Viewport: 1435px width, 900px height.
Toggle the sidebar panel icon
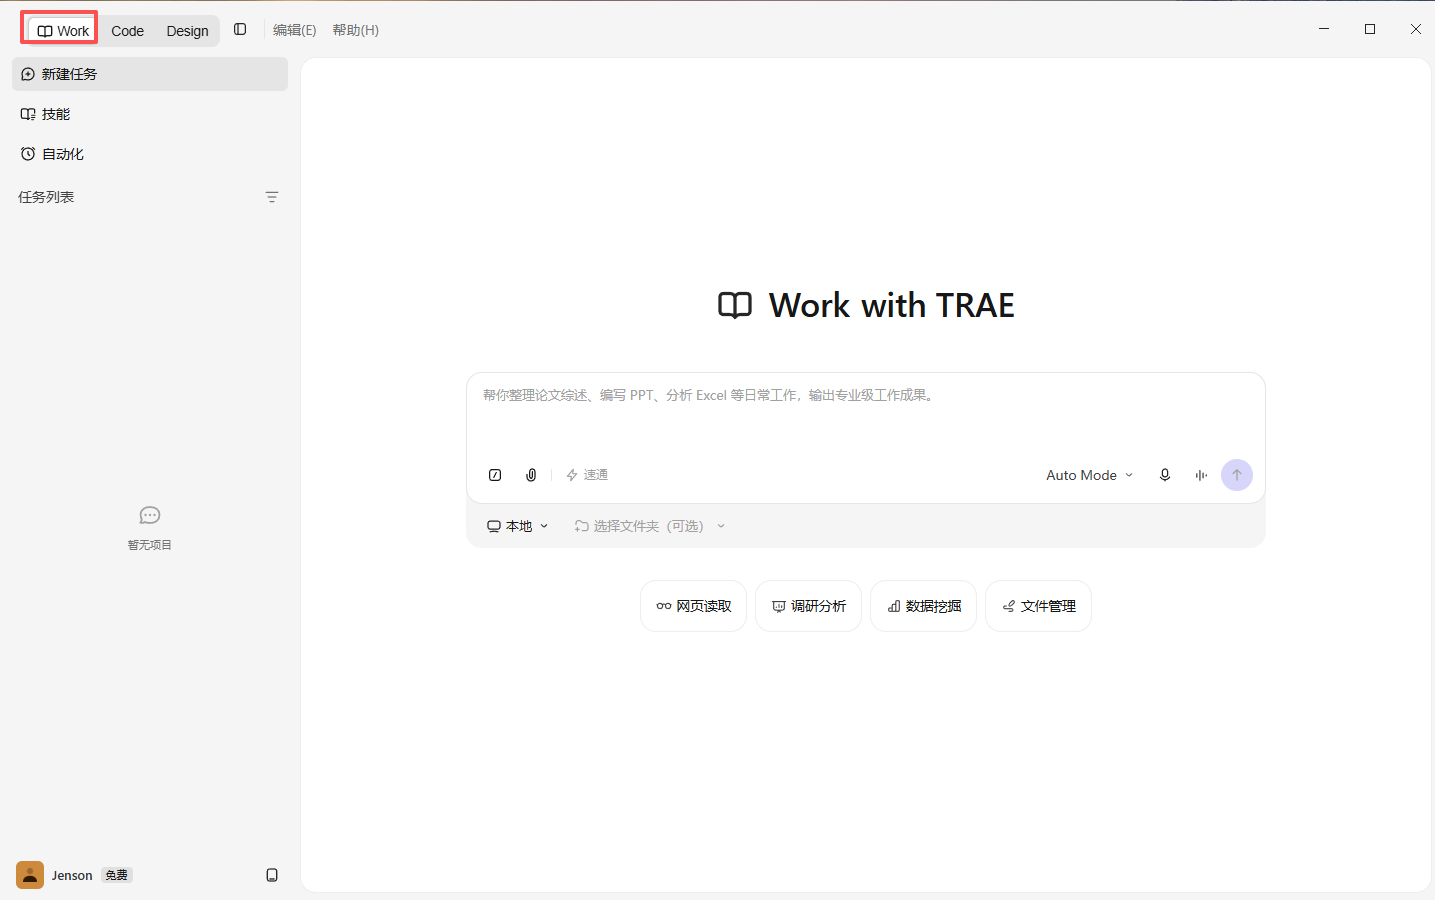[x=240, y=30]
